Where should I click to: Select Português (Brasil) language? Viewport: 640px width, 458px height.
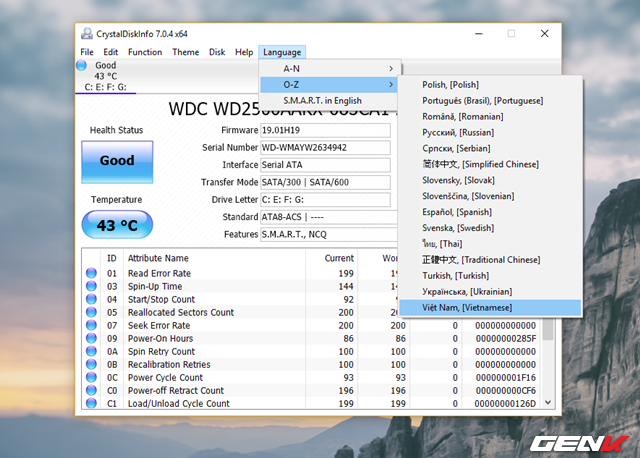[490, 100]
